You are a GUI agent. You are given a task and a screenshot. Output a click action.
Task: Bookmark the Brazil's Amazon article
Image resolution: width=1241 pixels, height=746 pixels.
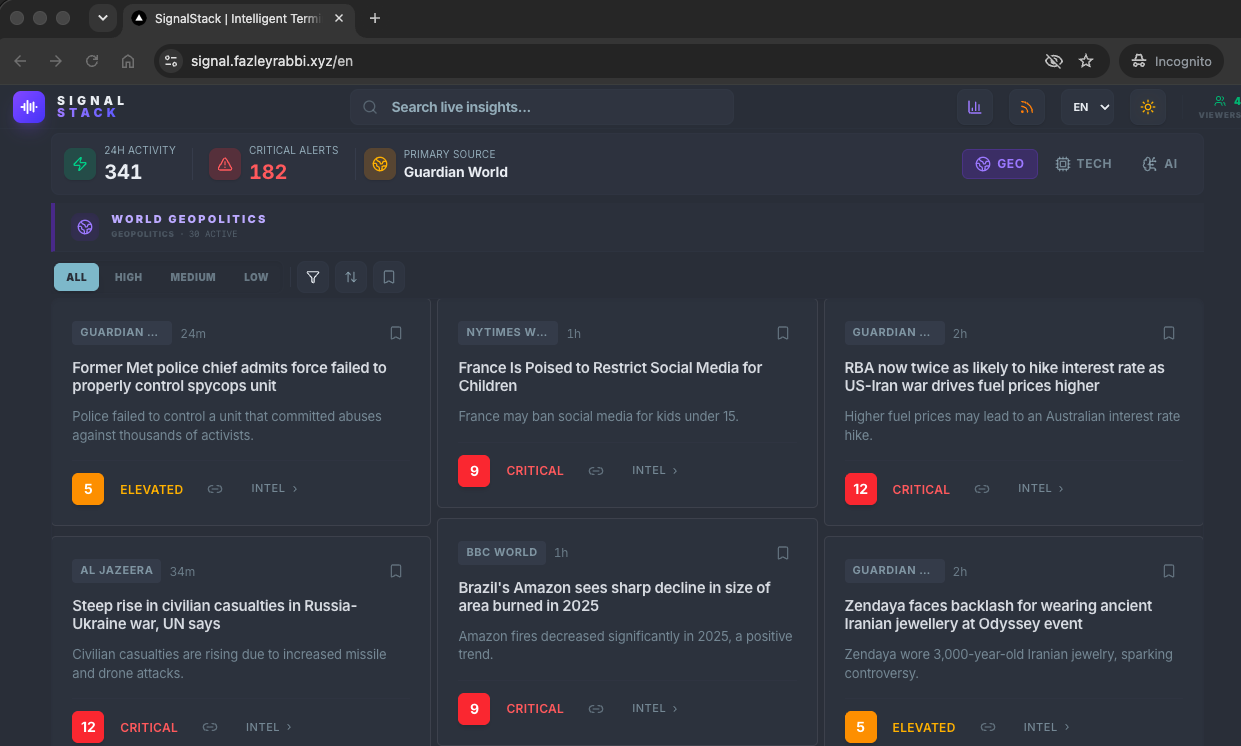click(x=783, y=553)
